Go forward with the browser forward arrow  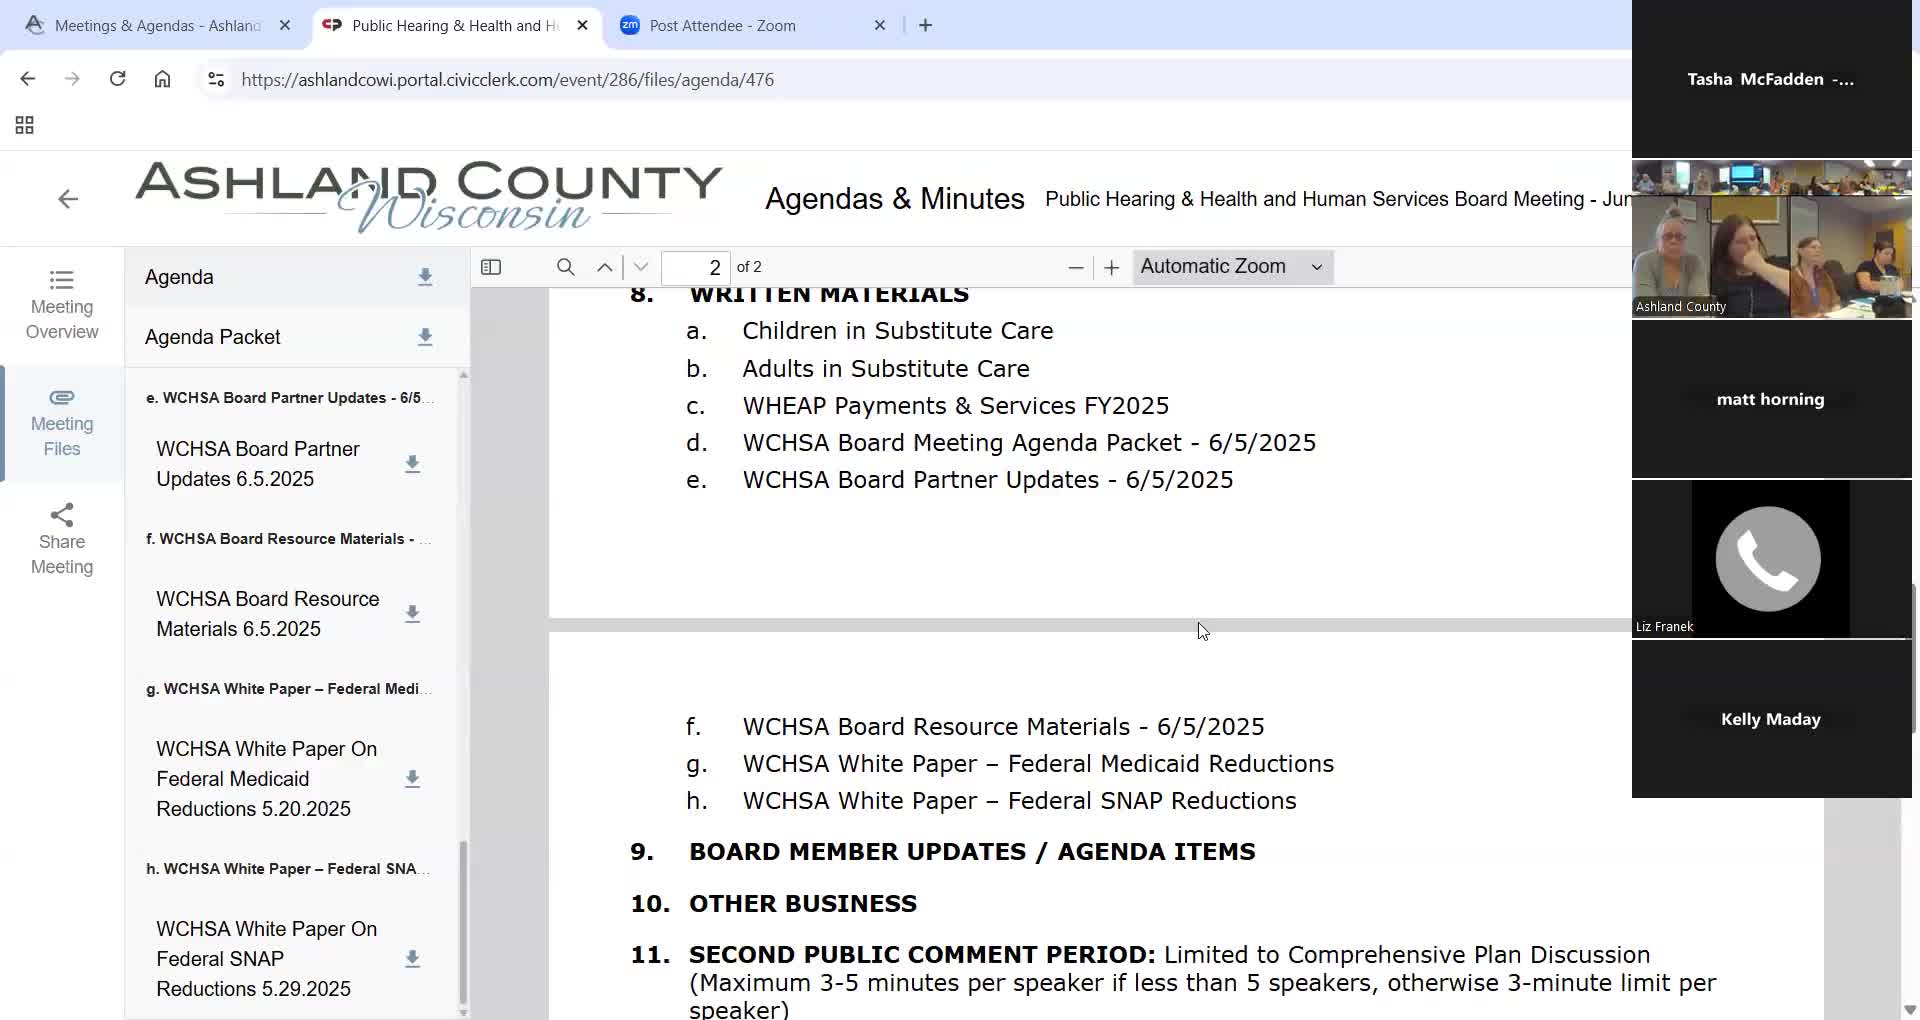click(72, 79)
